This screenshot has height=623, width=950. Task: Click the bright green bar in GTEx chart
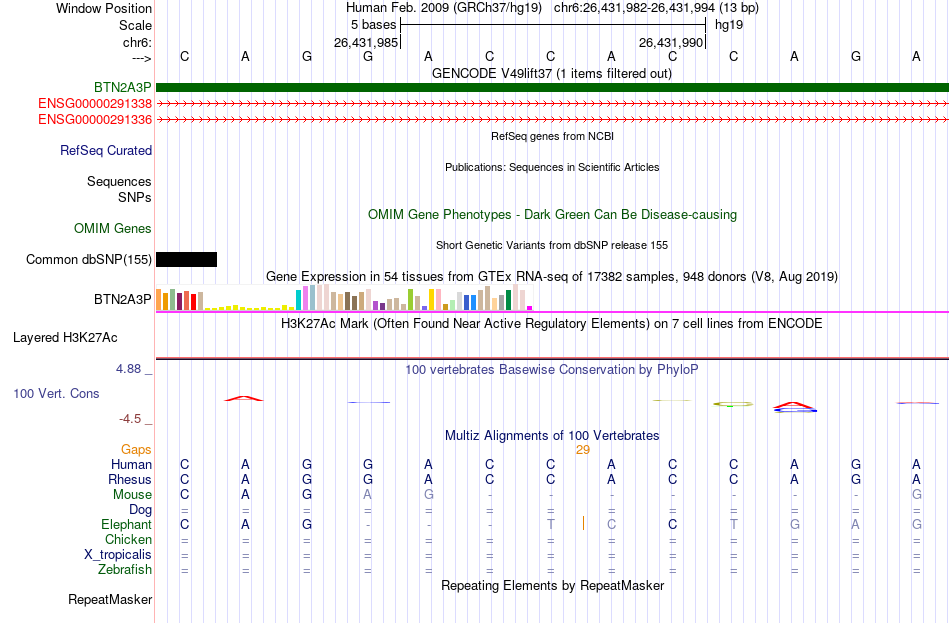[x=410, y=299]
